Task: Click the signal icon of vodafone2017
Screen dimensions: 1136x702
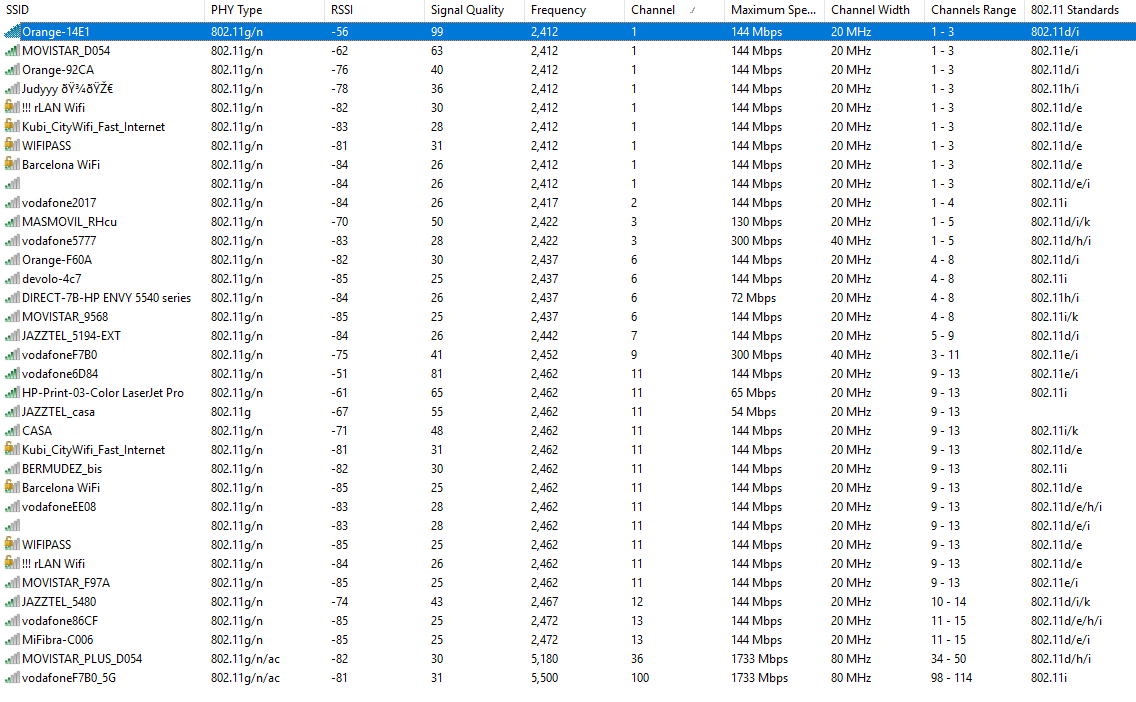Action: pos(12,203)
